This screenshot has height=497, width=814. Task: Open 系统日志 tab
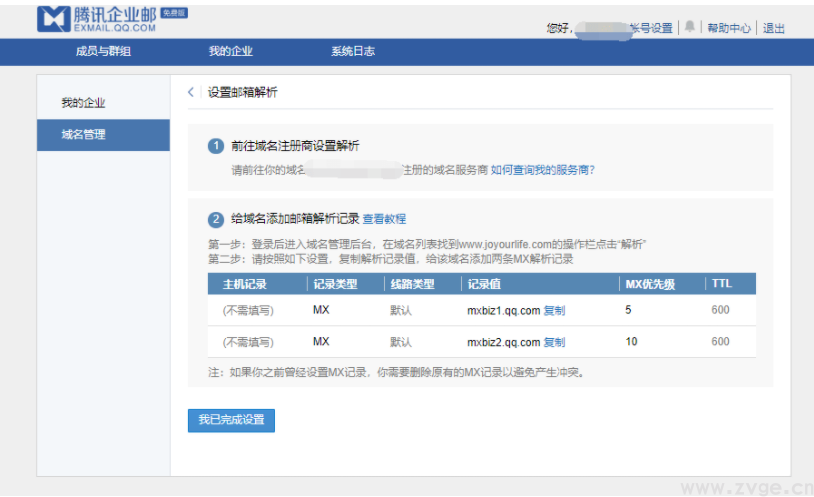coord(353,51)
